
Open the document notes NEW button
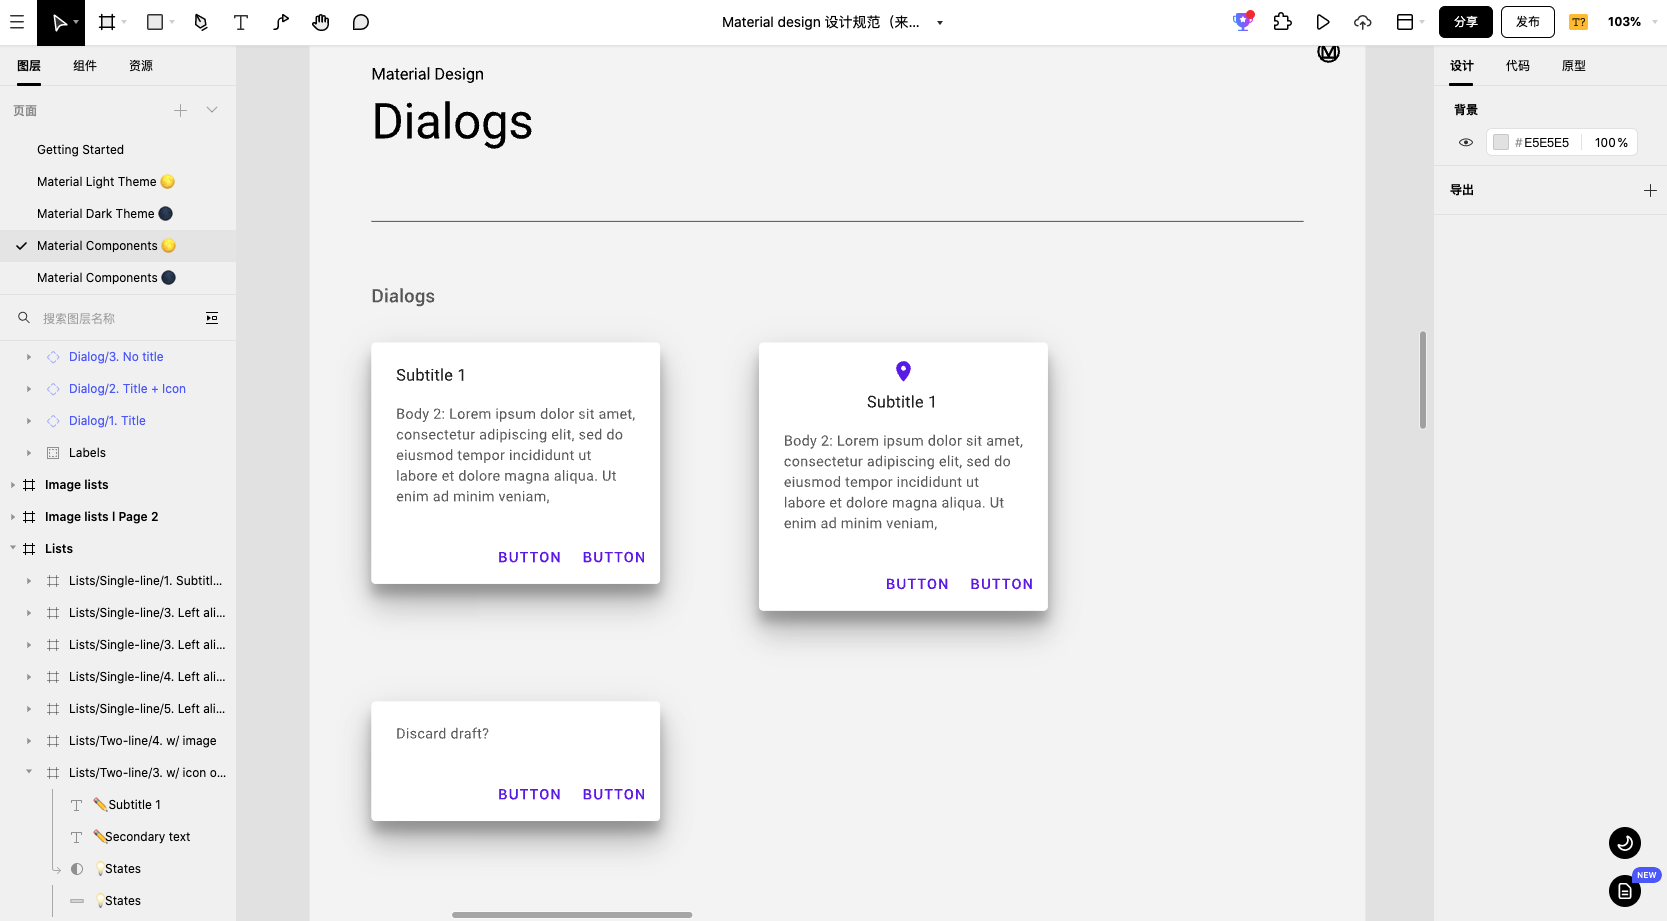coord(1625,890)
